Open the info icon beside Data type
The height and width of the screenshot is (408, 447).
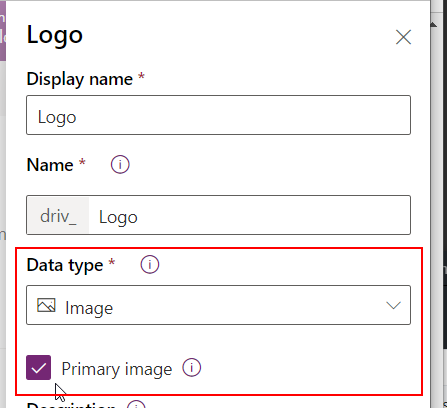pos(150,265)
